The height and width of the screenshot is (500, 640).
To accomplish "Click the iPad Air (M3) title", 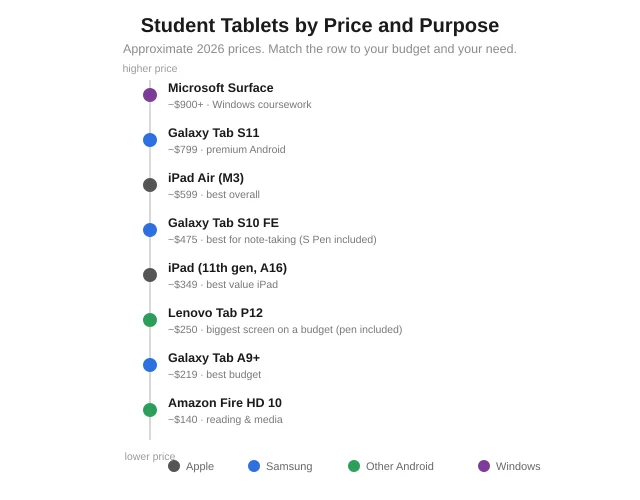I will coord(206,178).
